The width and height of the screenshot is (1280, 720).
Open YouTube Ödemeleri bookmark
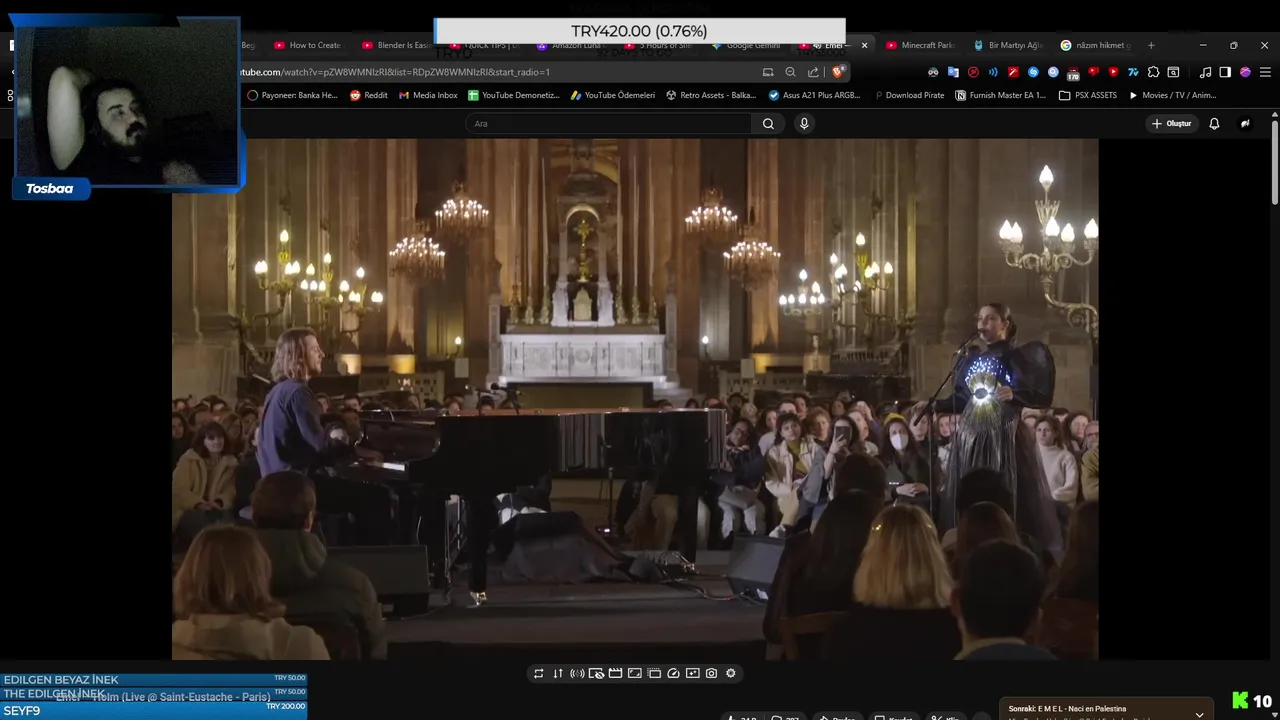click(613, 95)
